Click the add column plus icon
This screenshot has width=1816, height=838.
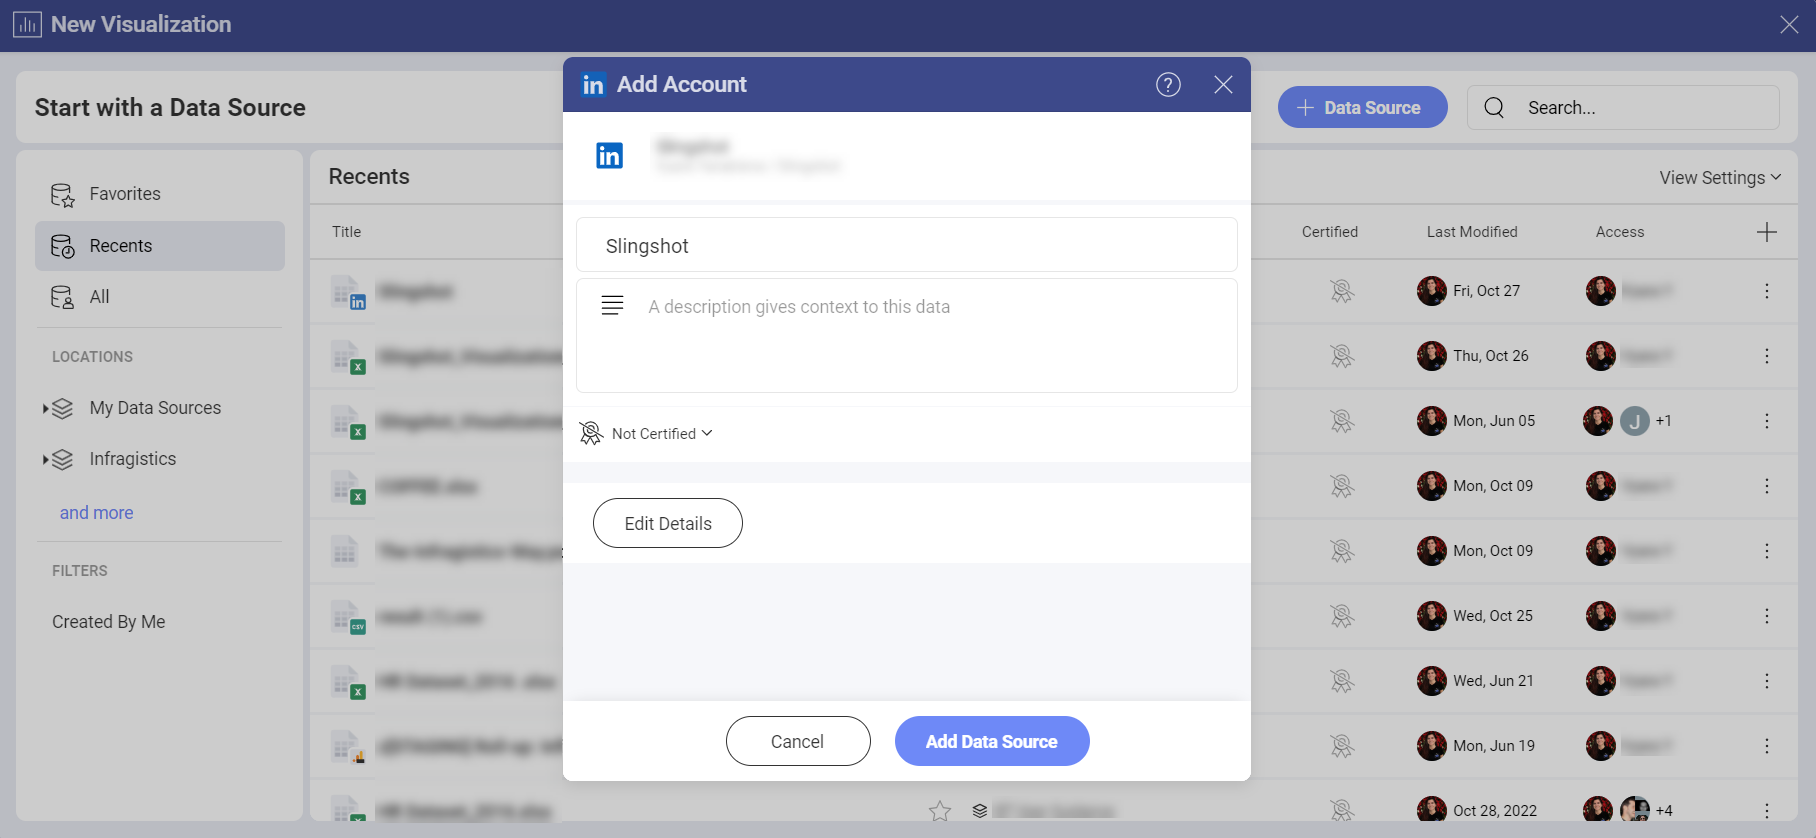coord(1767,232)
